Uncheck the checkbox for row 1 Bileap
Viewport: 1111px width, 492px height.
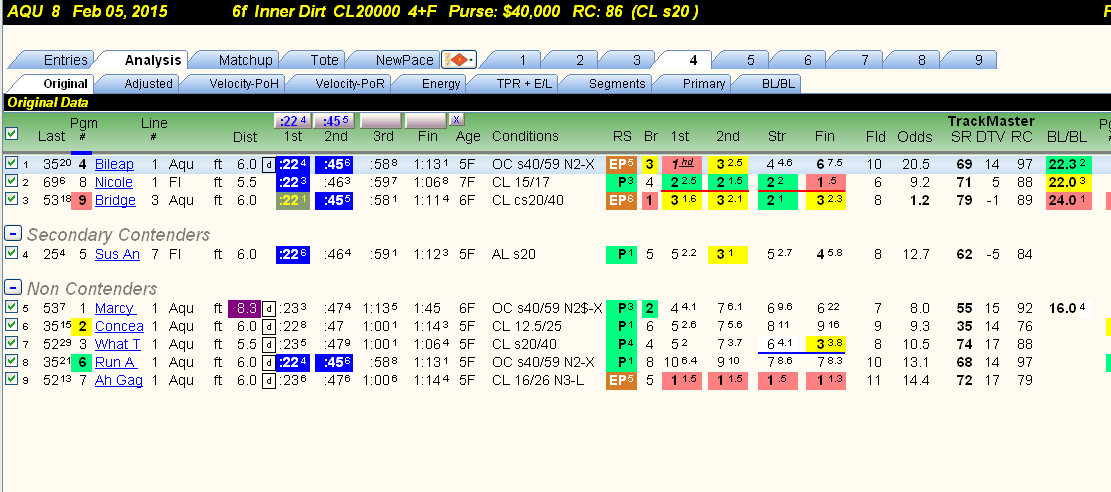tap(11, 164)
